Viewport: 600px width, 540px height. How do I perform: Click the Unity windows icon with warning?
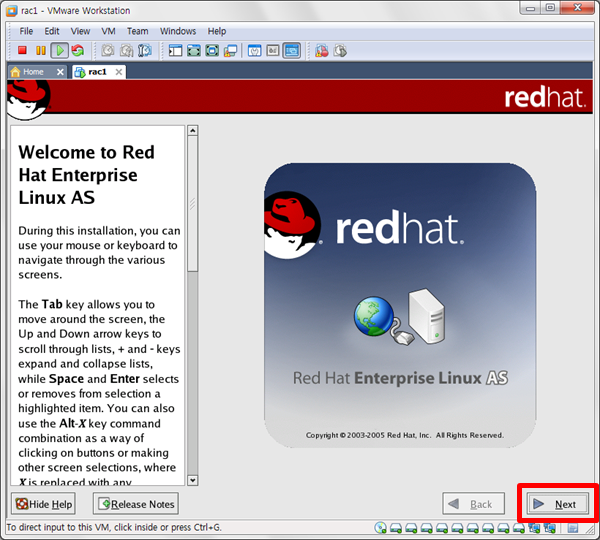click(x=231, y=51)
